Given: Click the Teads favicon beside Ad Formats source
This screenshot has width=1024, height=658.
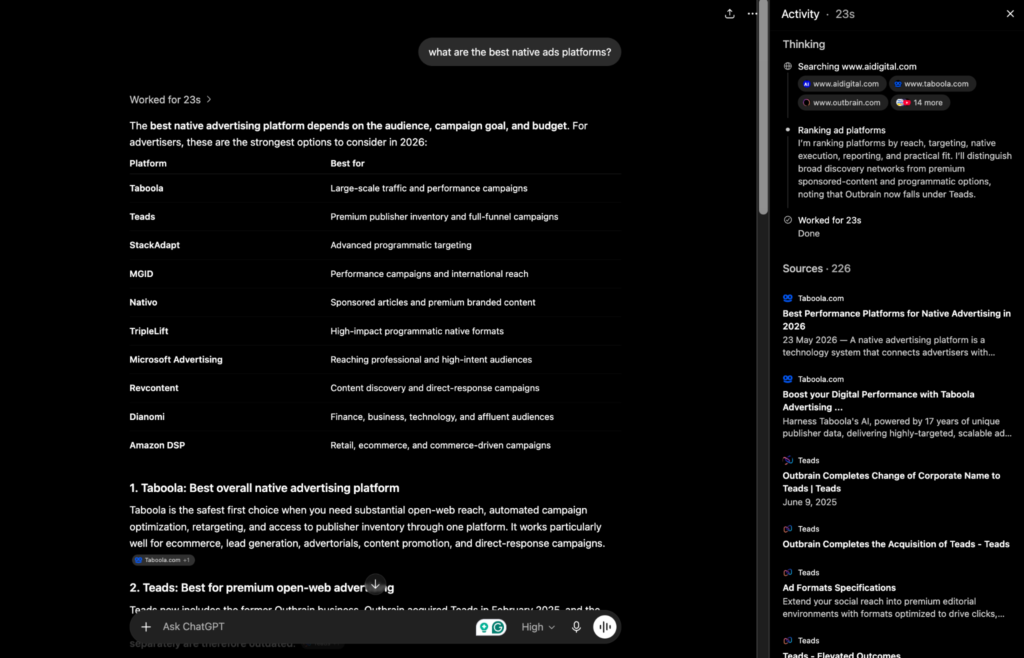Looking at the screenshot, I should pyautogui.click(x=788, y=572).
